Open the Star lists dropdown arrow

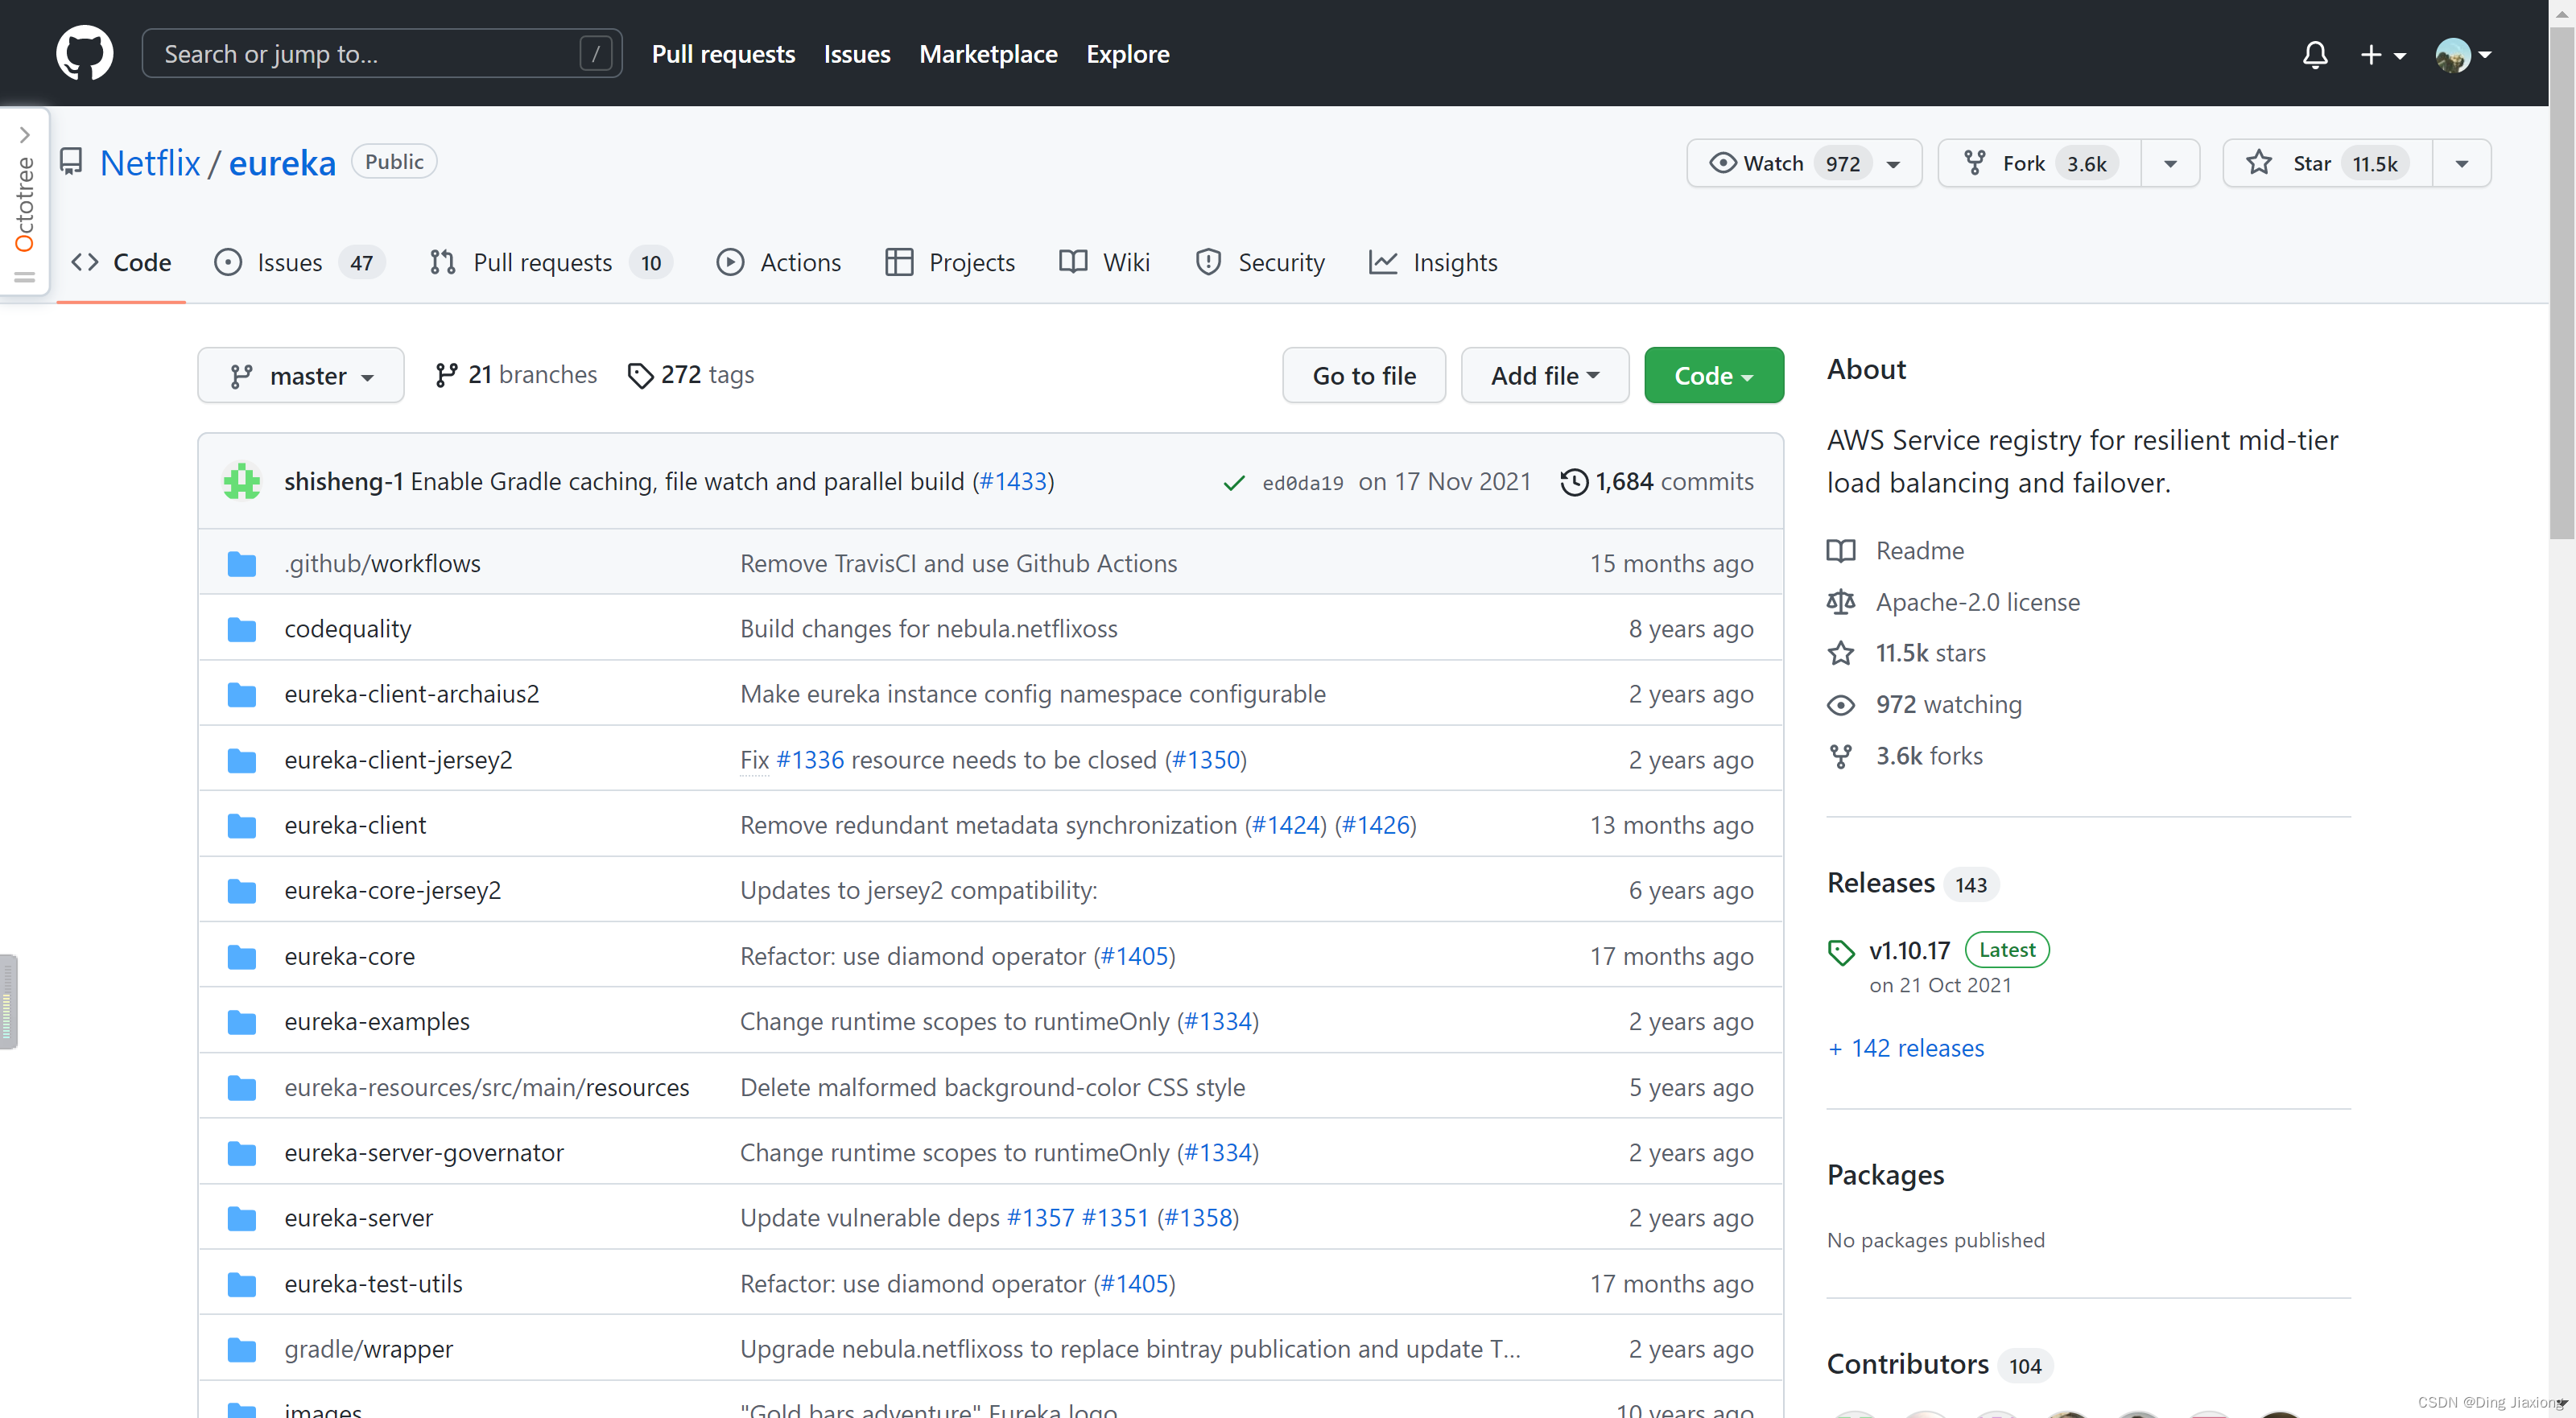click(2461, 164)
